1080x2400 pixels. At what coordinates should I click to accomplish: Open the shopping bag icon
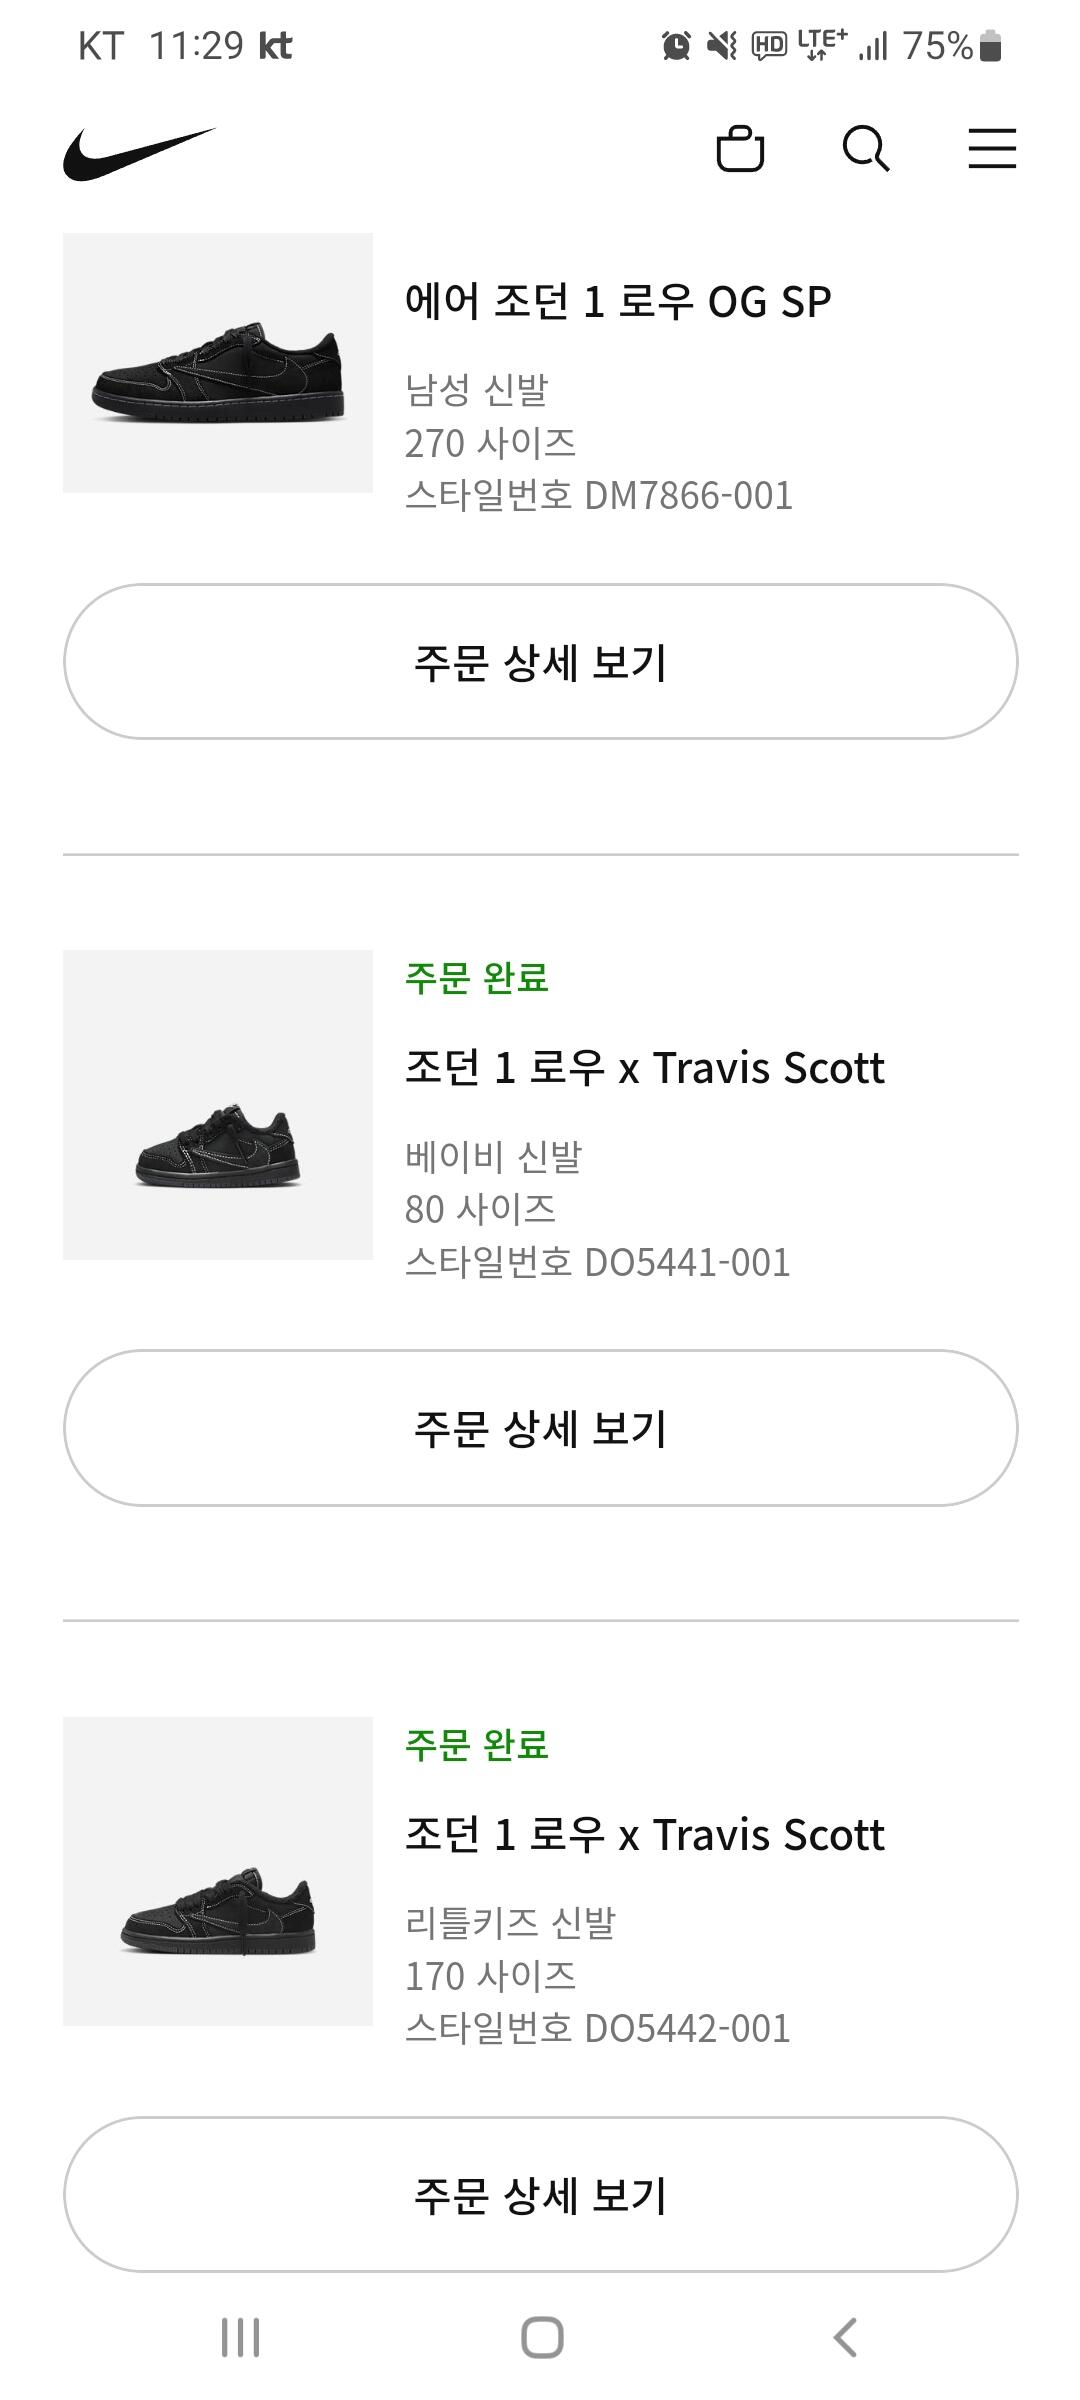click(740, 149)
